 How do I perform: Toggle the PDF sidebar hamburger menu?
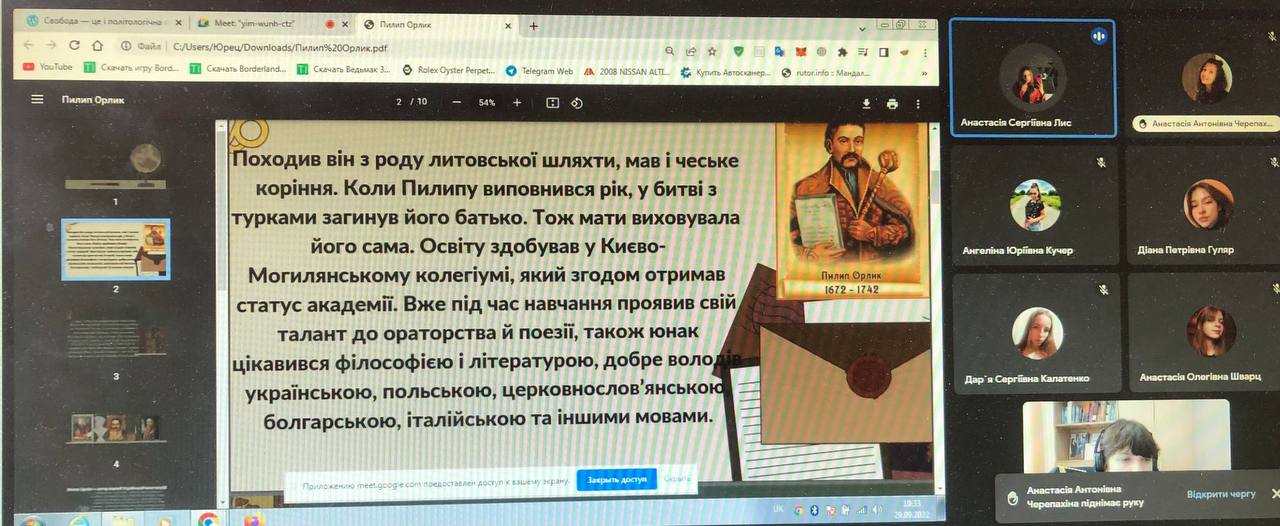click(37, 100)
